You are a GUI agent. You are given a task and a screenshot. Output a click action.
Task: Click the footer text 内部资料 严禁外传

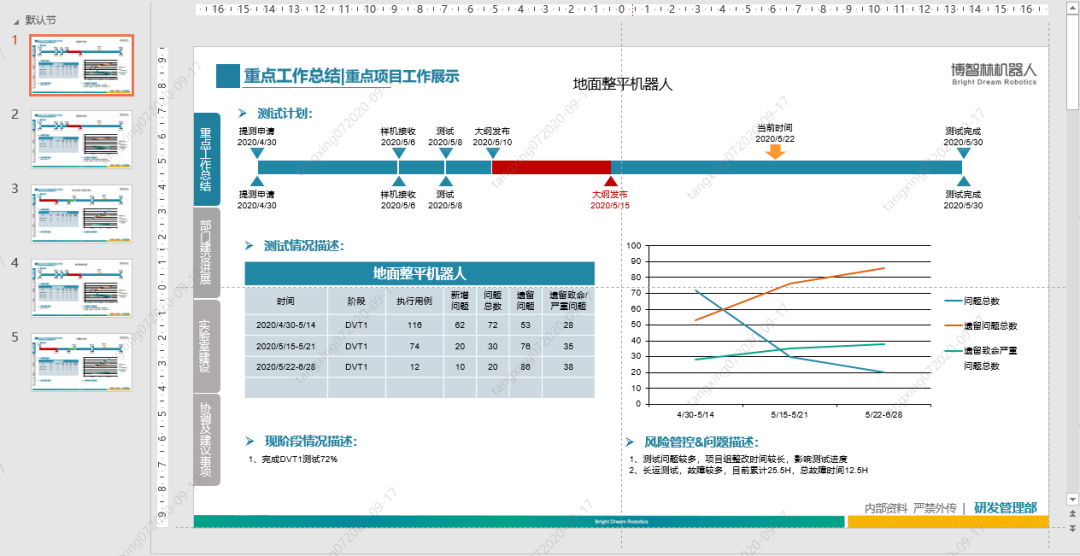[911, 508]
